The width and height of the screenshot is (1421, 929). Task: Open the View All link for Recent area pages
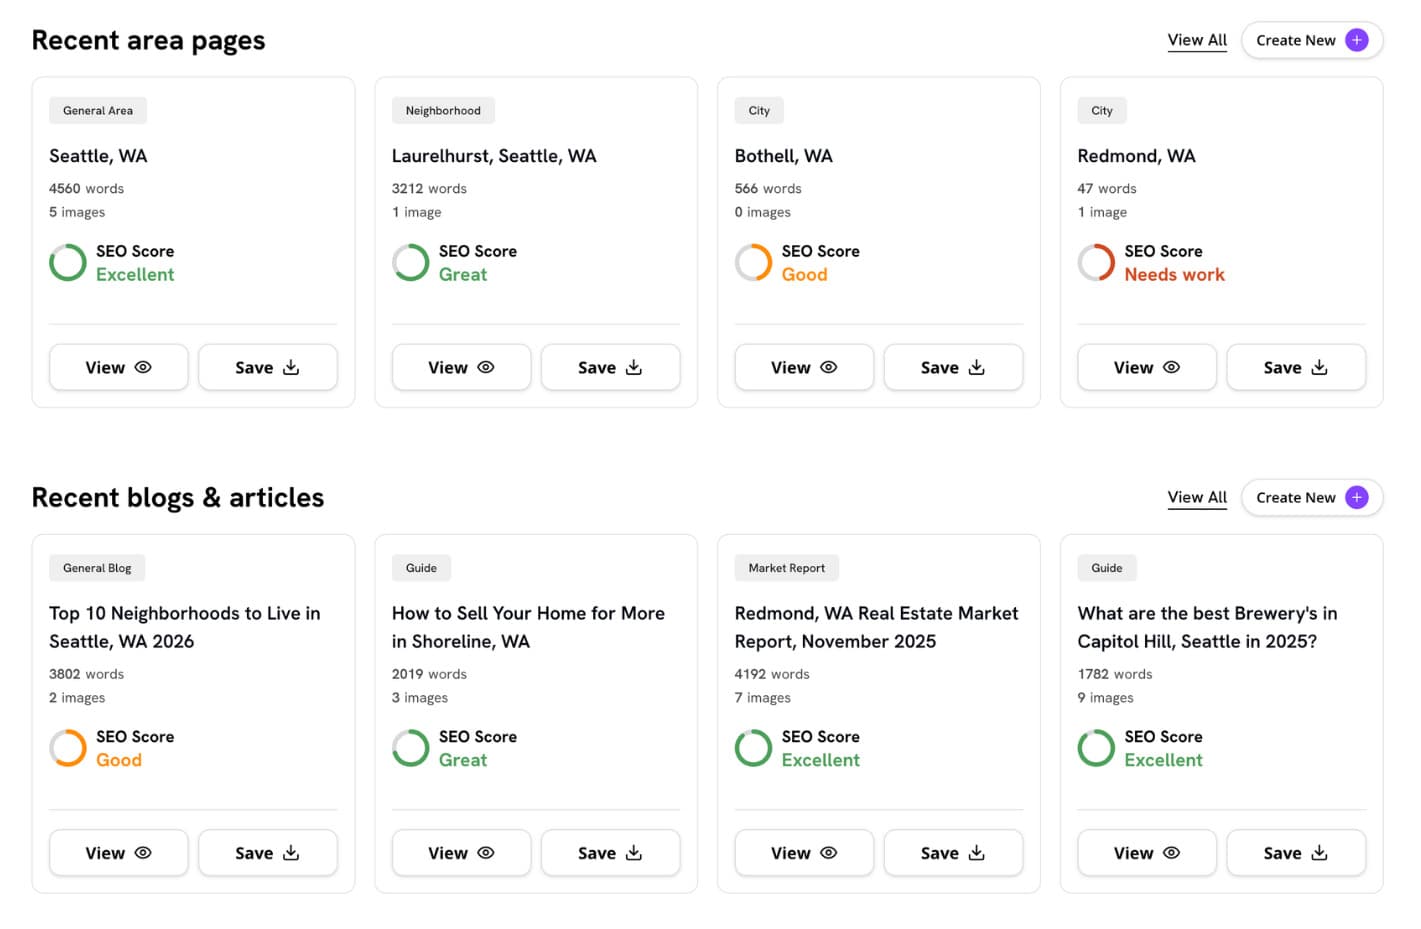(1197, 40)
